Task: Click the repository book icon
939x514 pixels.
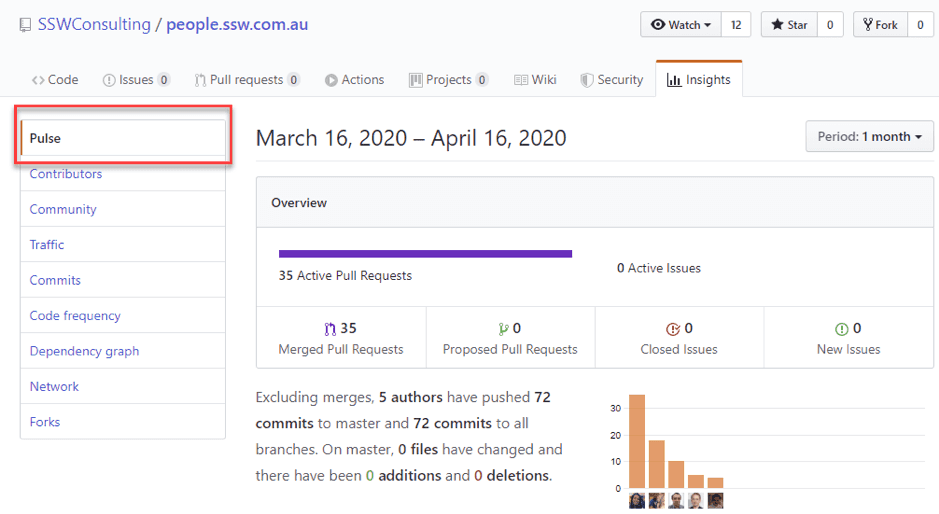Action: (25, 25)
